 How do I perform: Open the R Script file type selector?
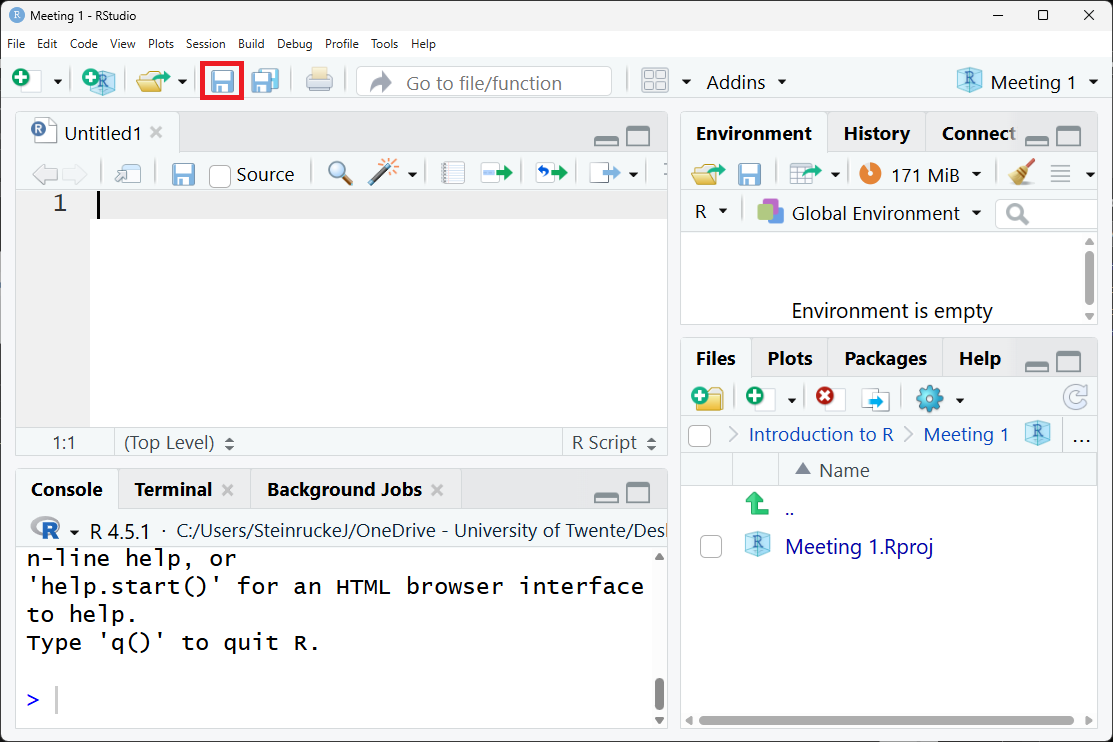click(613, 443)
